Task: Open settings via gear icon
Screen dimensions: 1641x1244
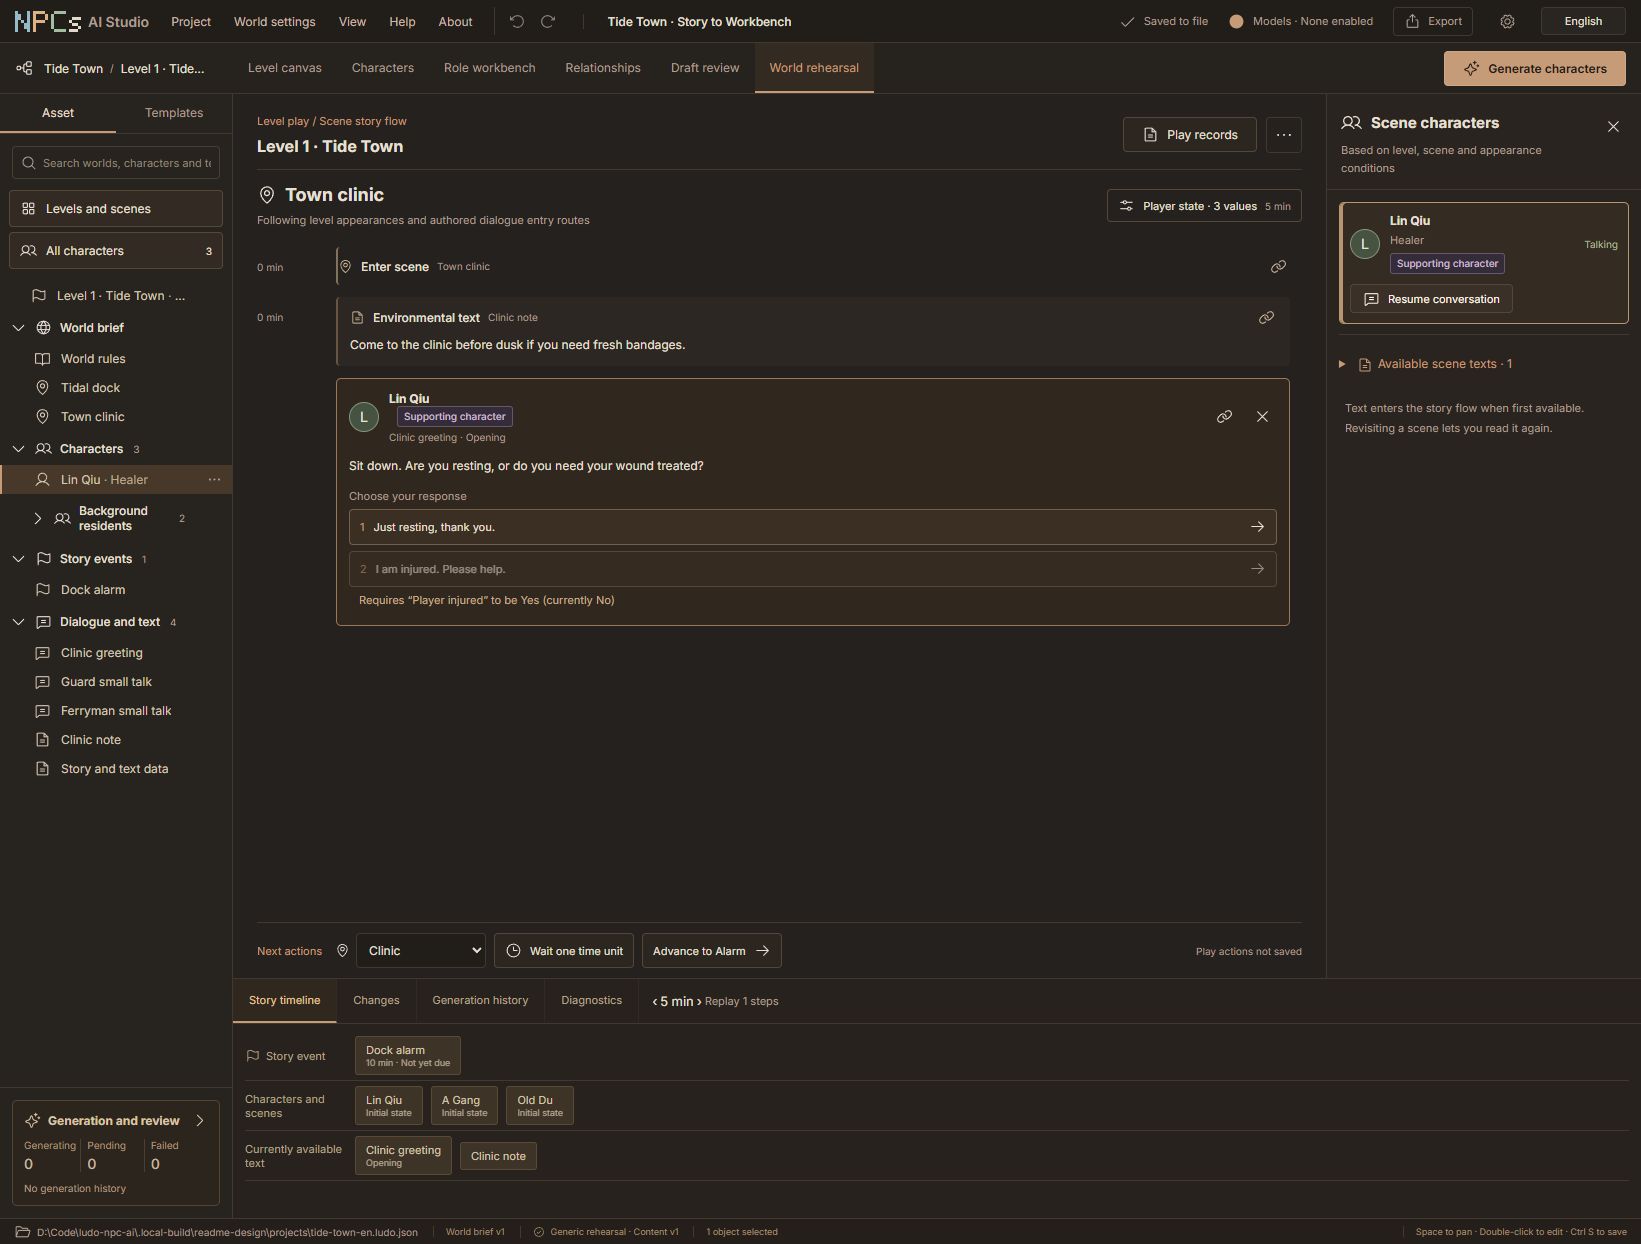Action: [x=1507, y=21]
